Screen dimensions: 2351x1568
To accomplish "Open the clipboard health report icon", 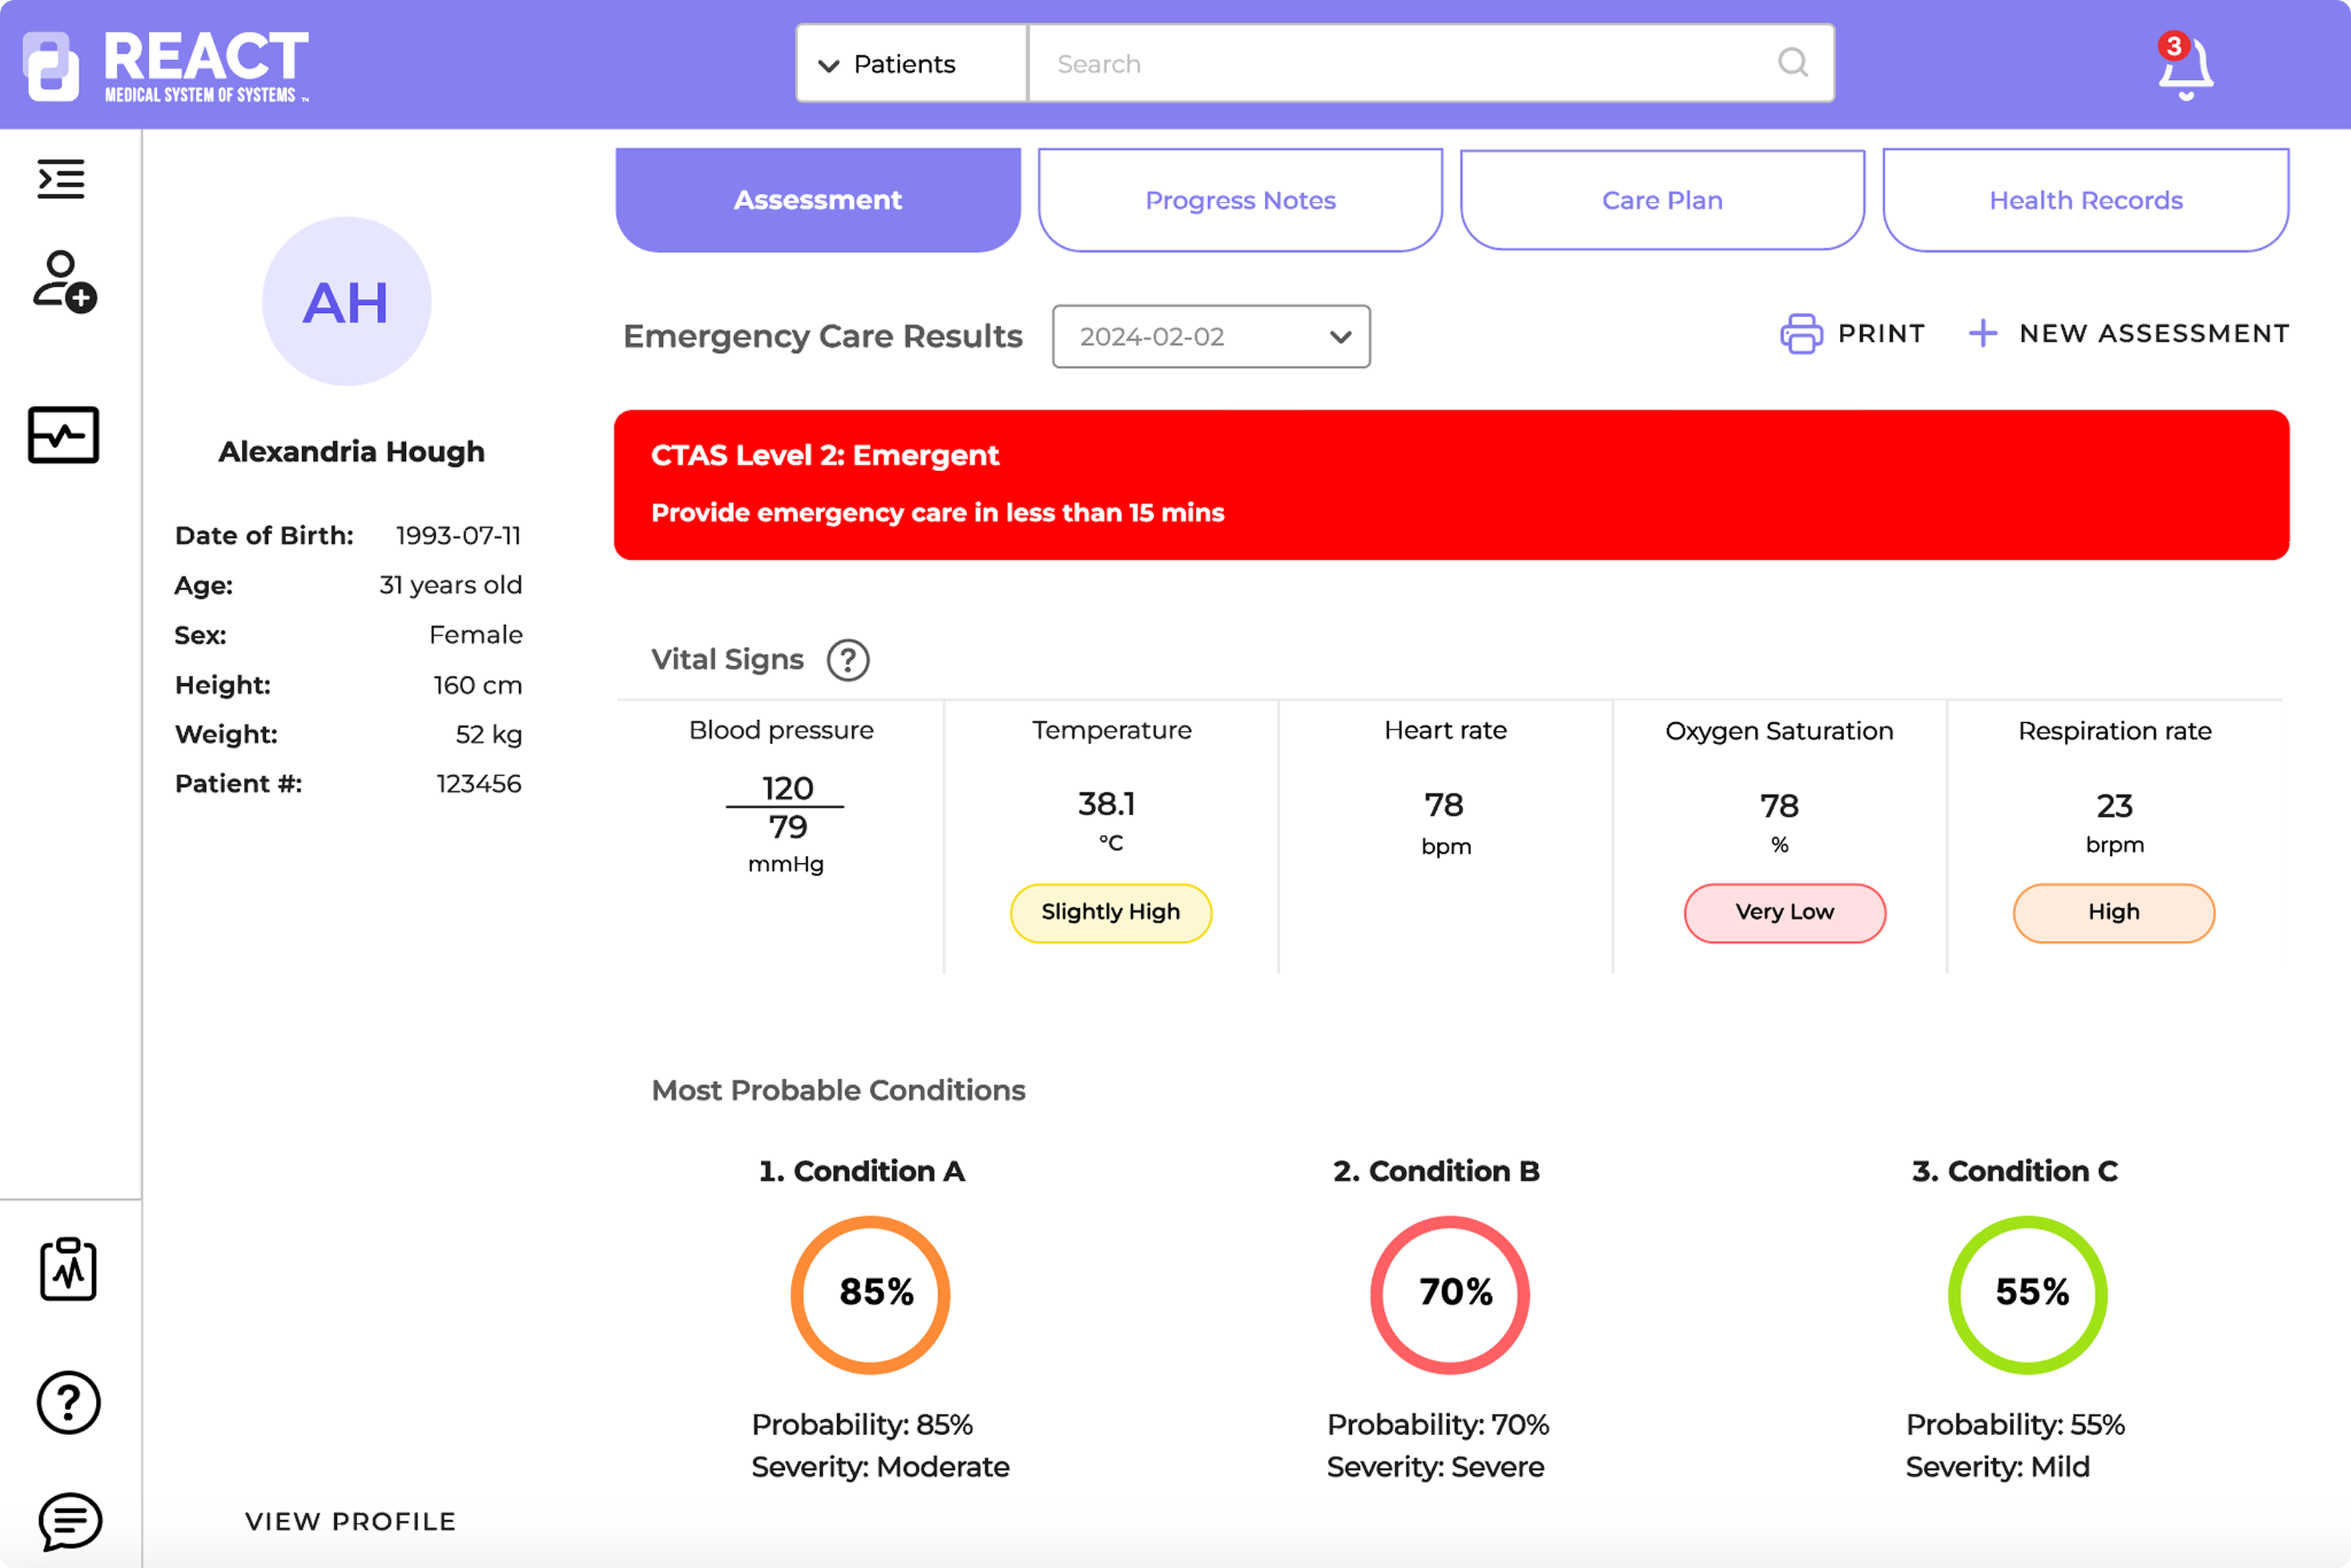I will tap(68, 1270).
